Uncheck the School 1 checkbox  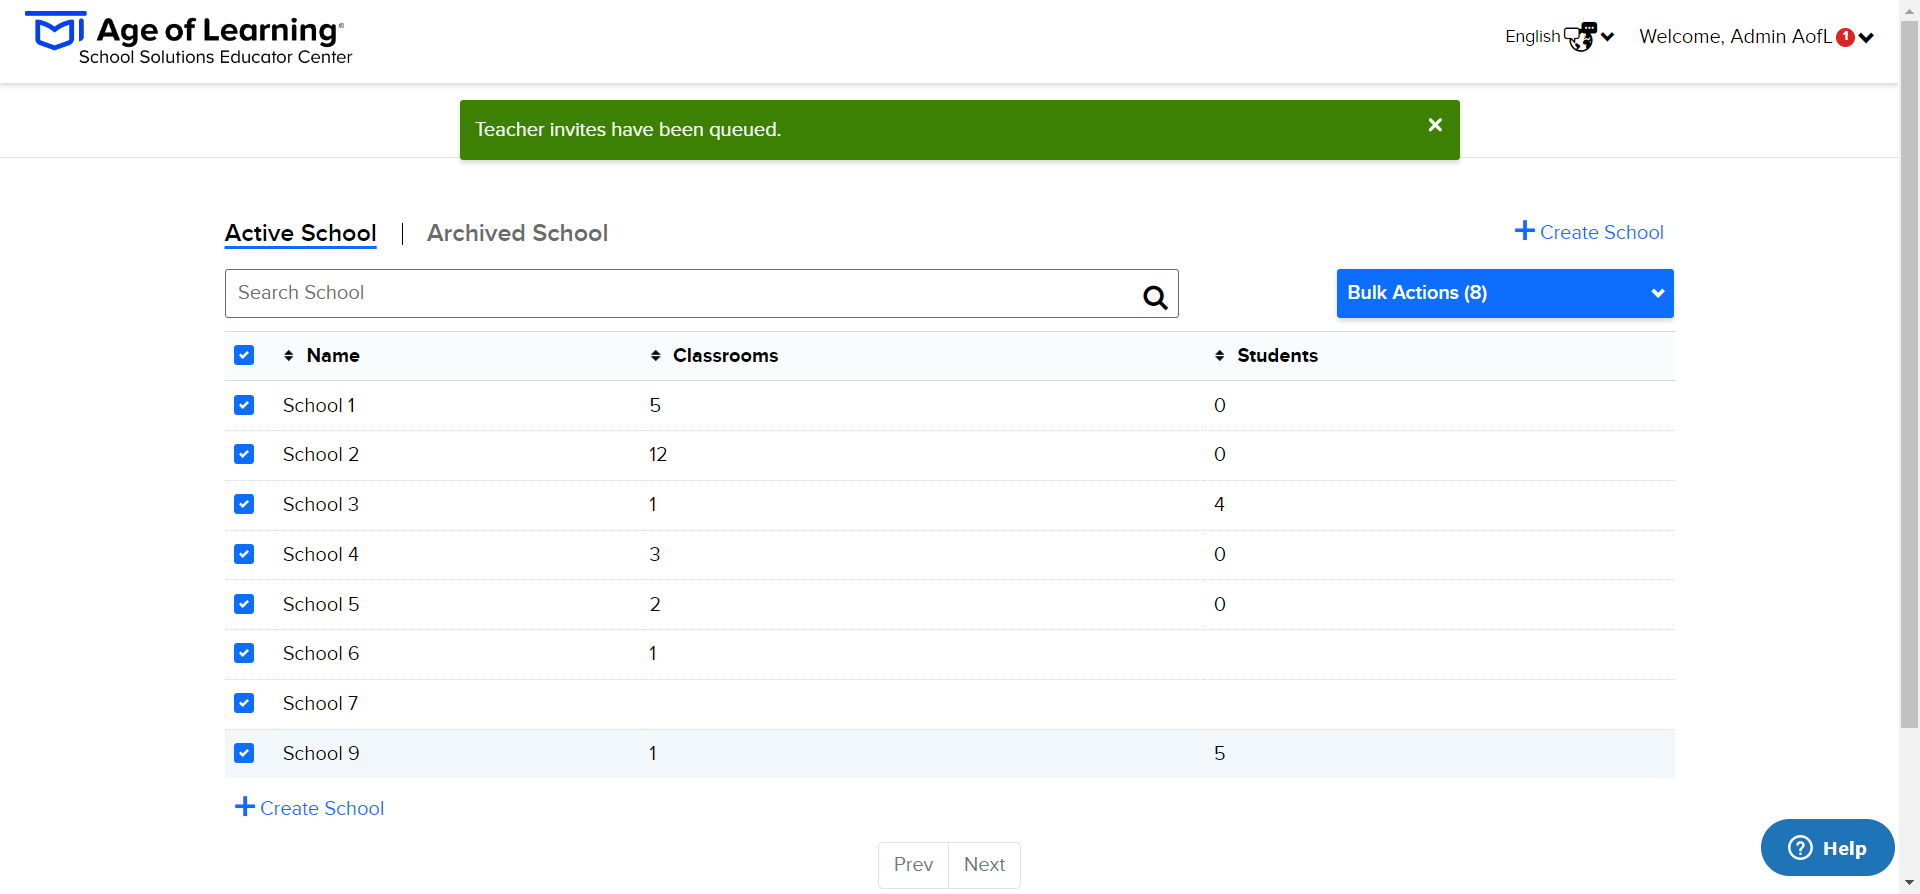244,405
